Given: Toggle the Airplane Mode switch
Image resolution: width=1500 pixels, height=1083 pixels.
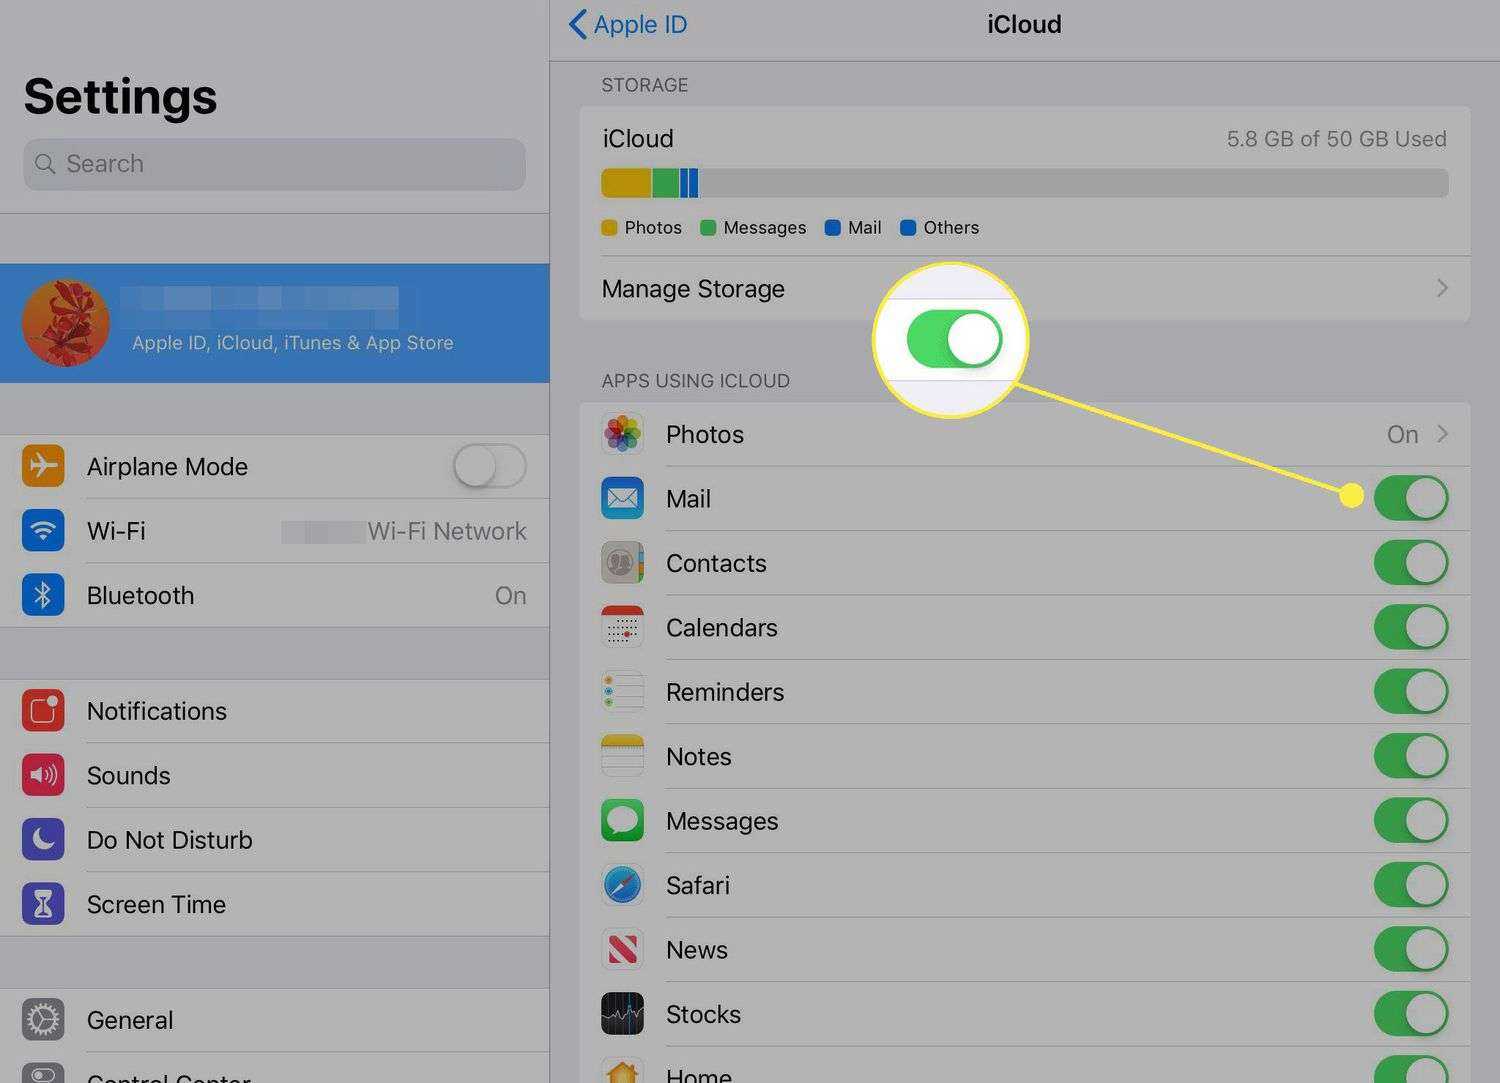Looking at the screenshot, I should [x=489, y=466].
